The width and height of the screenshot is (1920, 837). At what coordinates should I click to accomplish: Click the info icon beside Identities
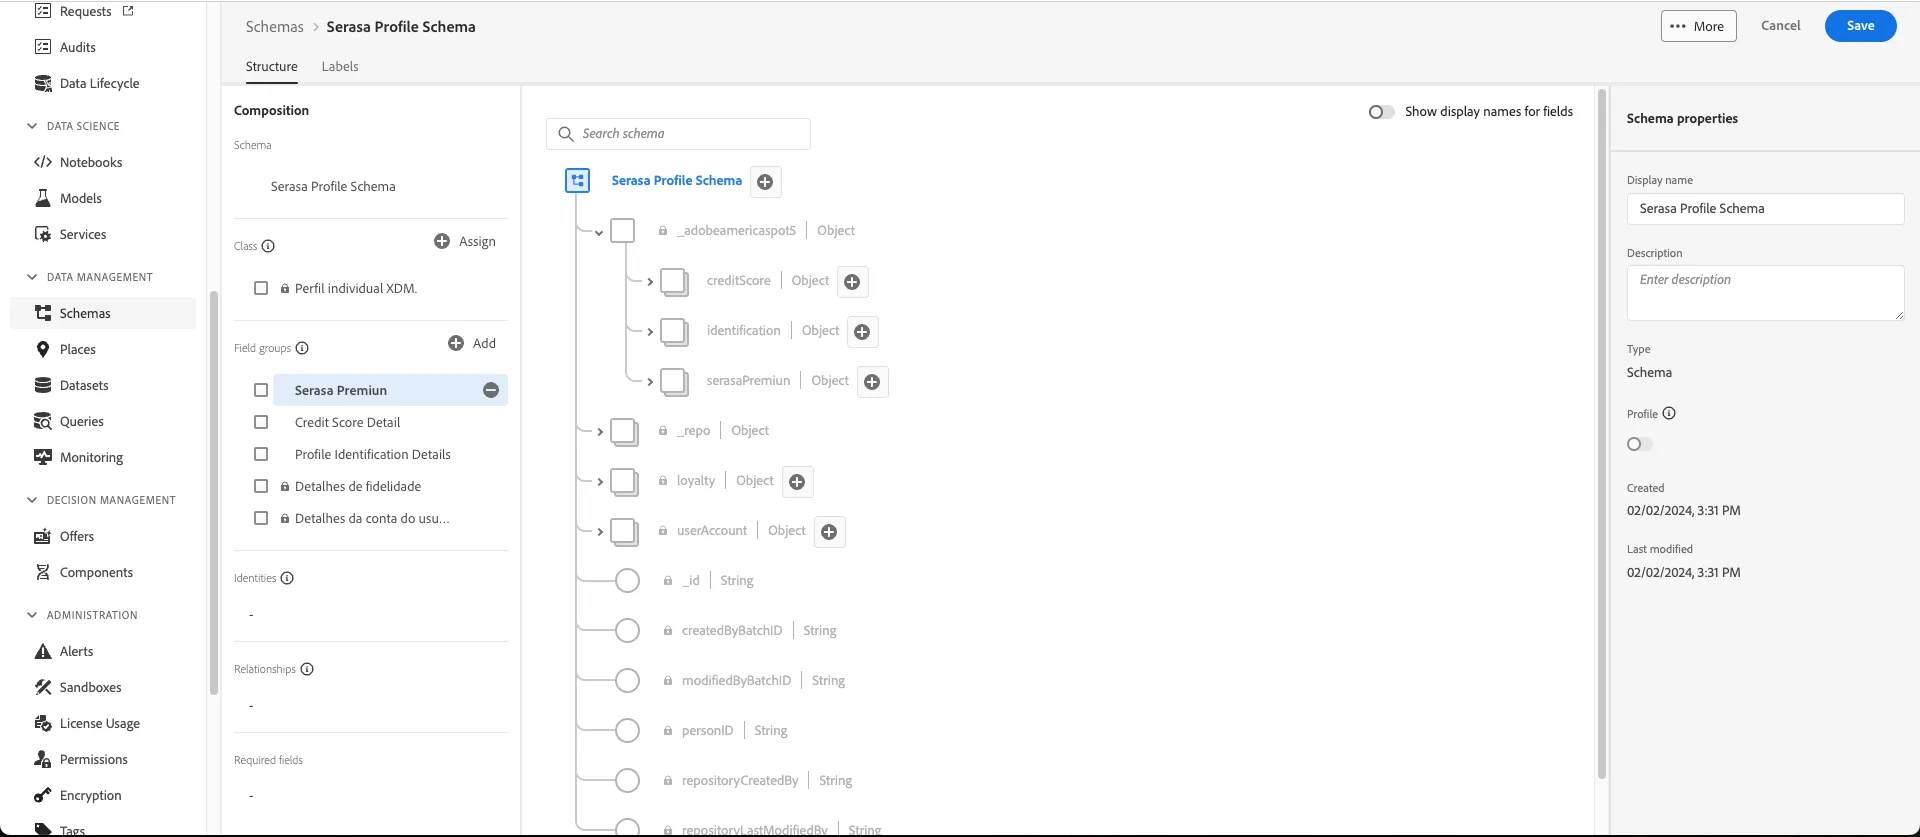[x=287, y=578]
